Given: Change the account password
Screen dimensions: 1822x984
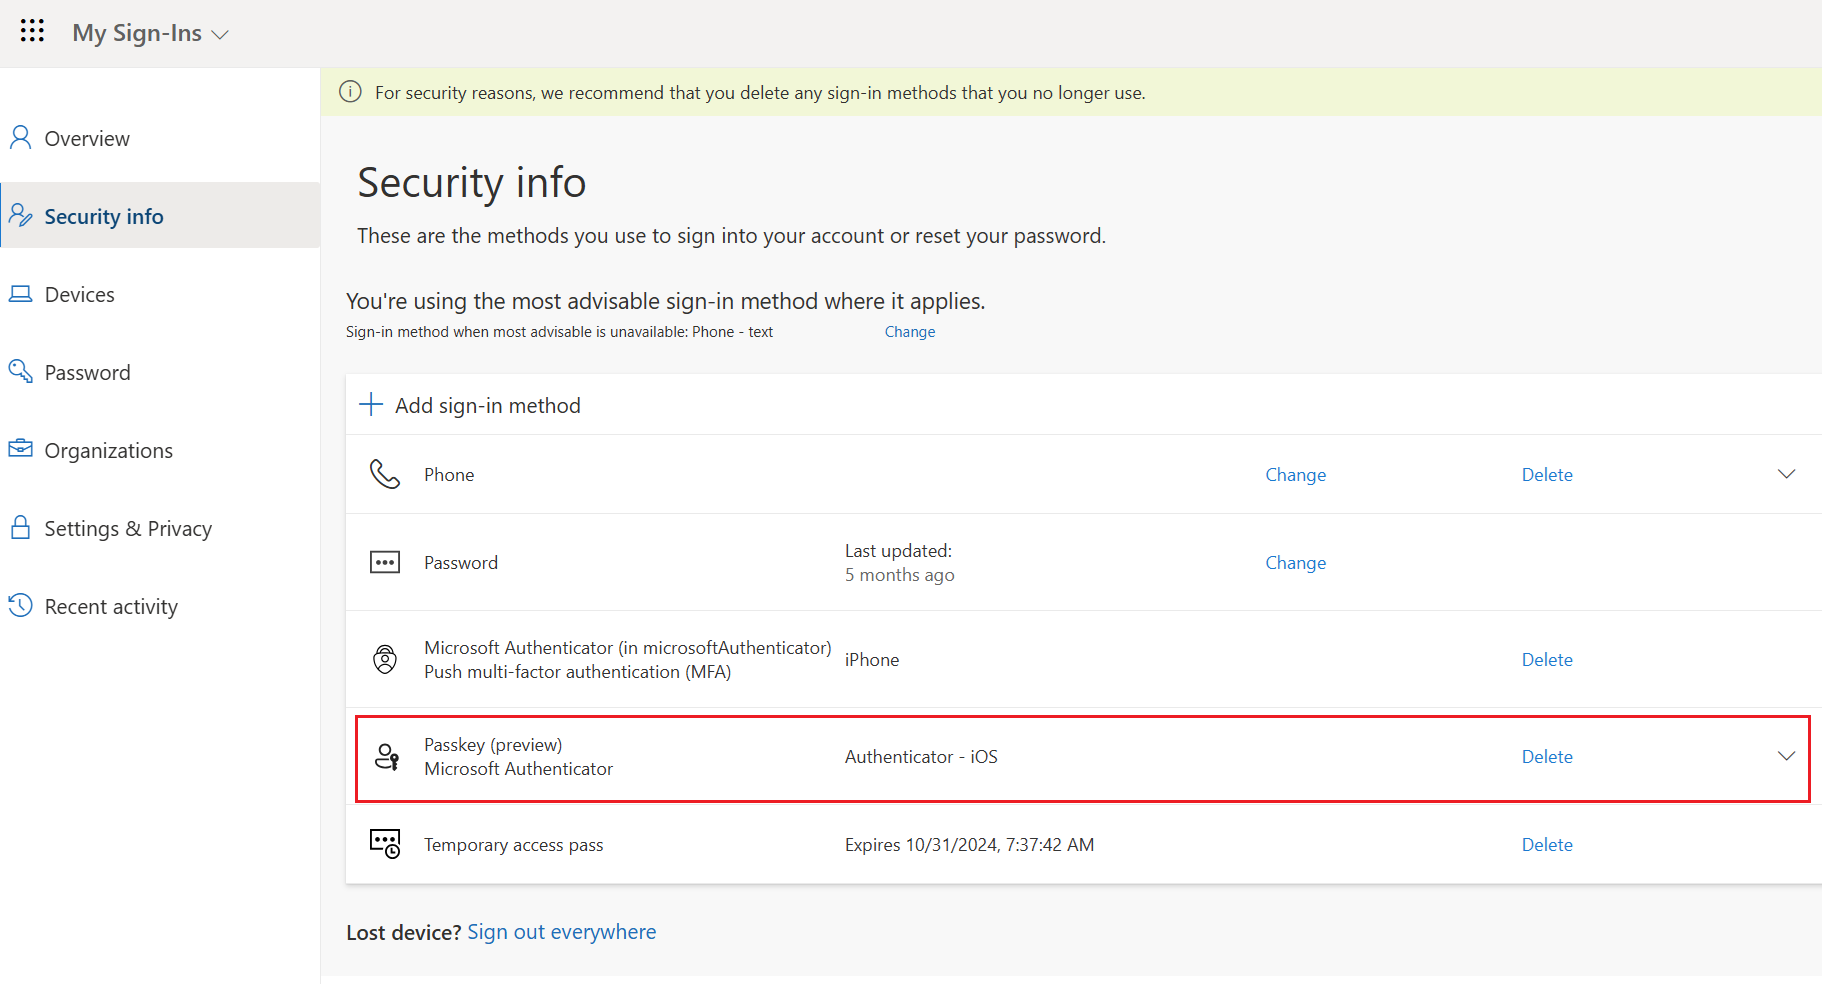Looking at the screenshot, I should pyautogui.click(x=1295, y=562).
